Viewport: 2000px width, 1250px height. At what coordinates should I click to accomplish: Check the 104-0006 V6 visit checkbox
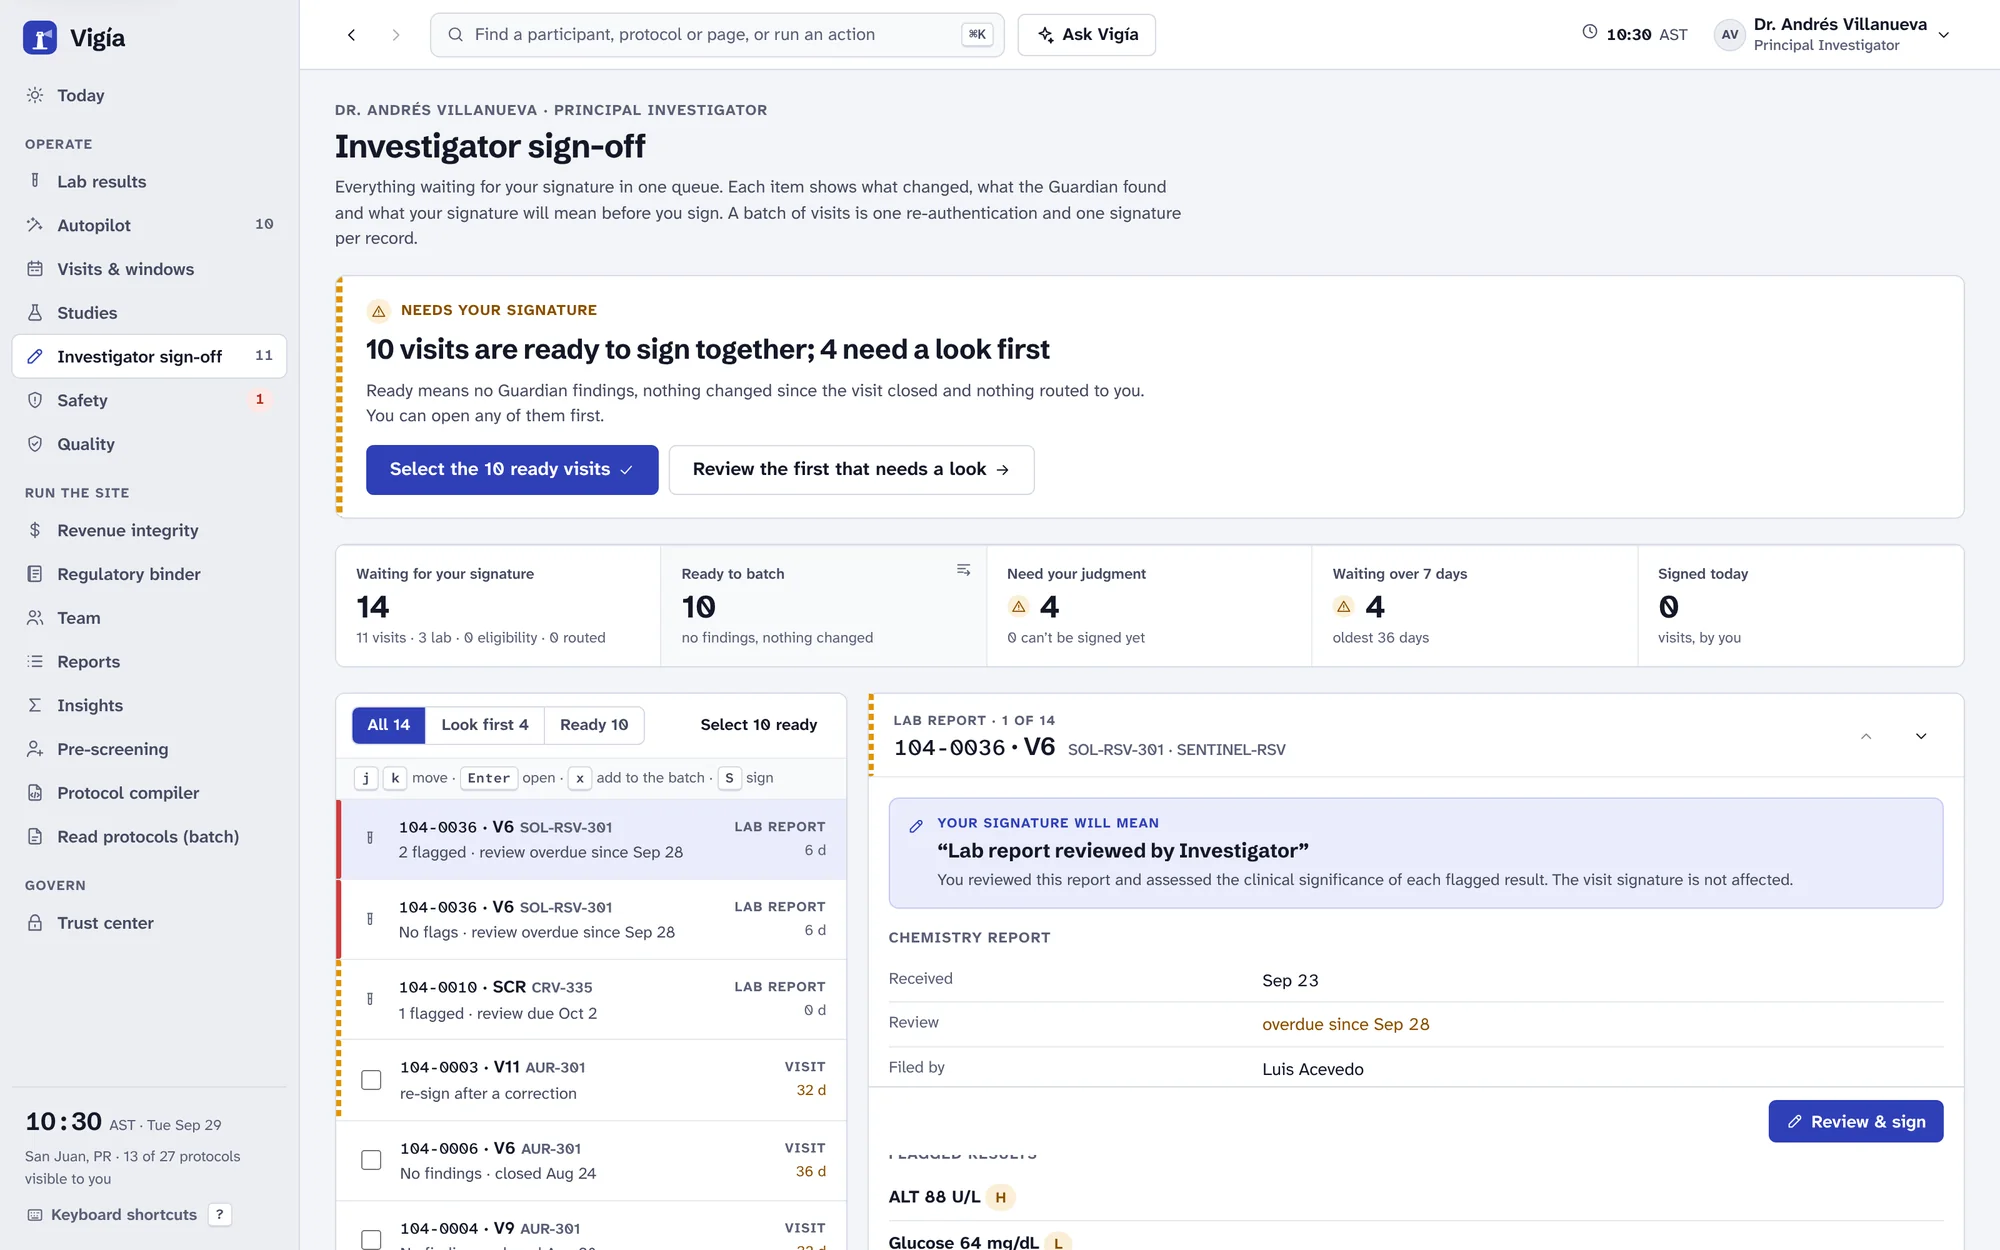[371, 1160]
